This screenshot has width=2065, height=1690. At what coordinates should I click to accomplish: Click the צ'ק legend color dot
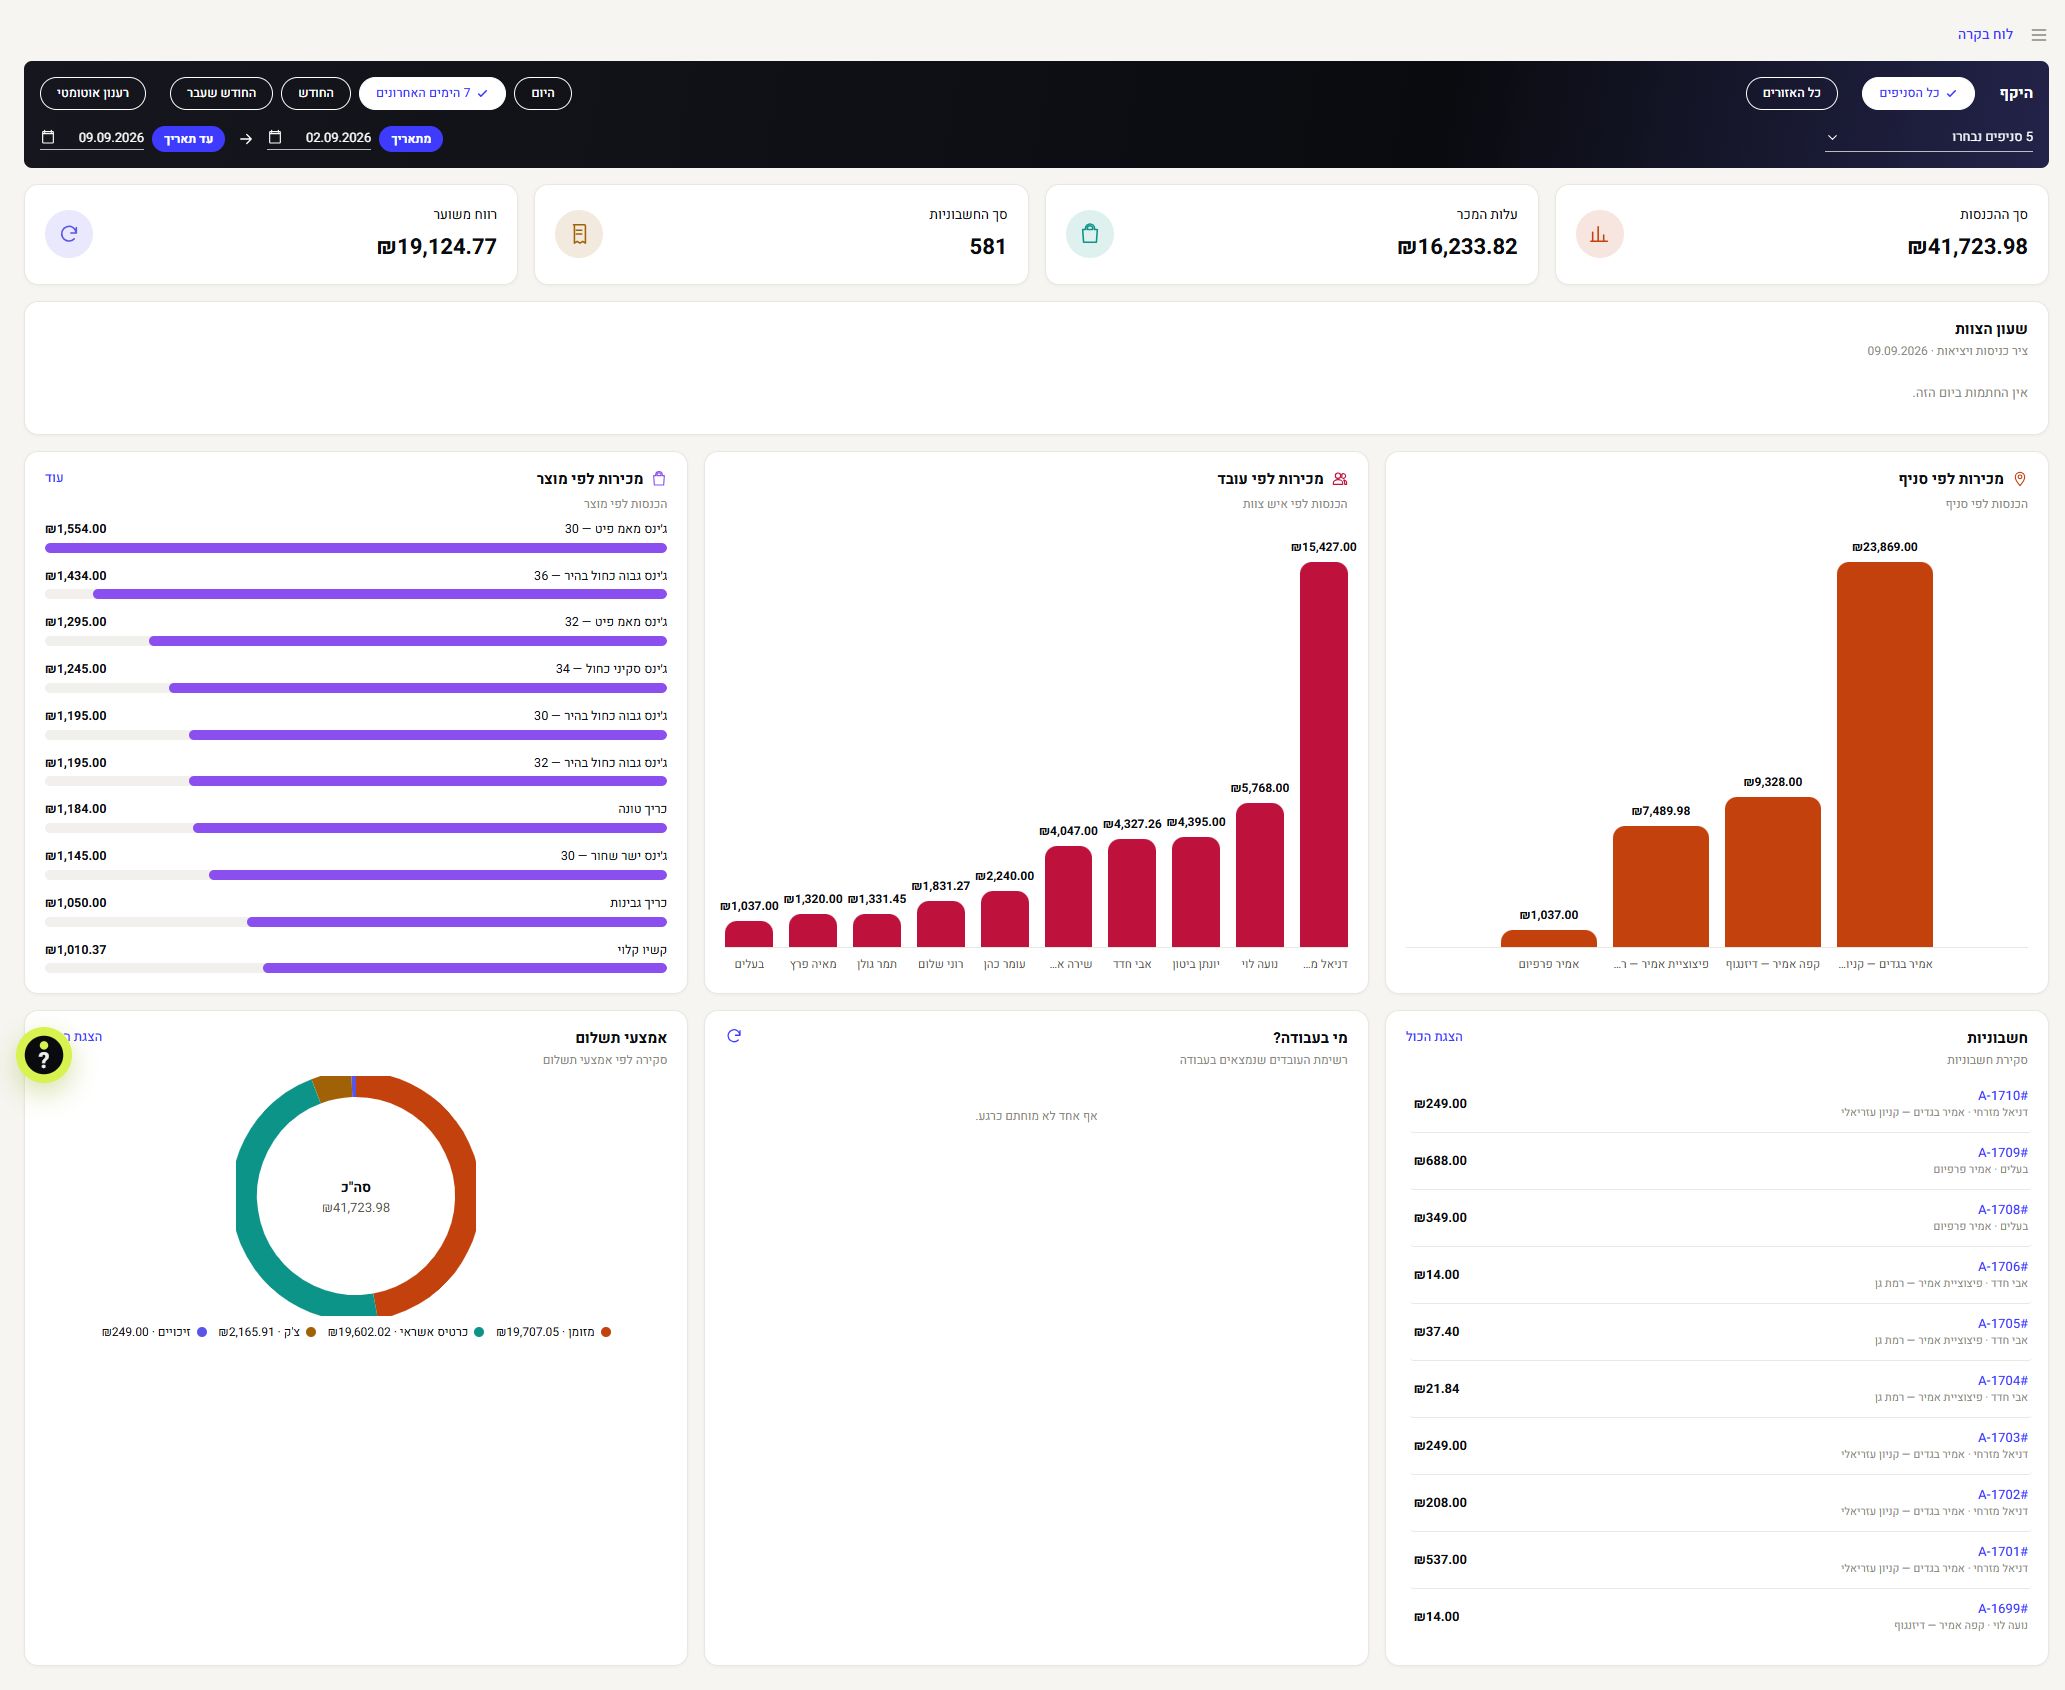tap(311, 1332)
